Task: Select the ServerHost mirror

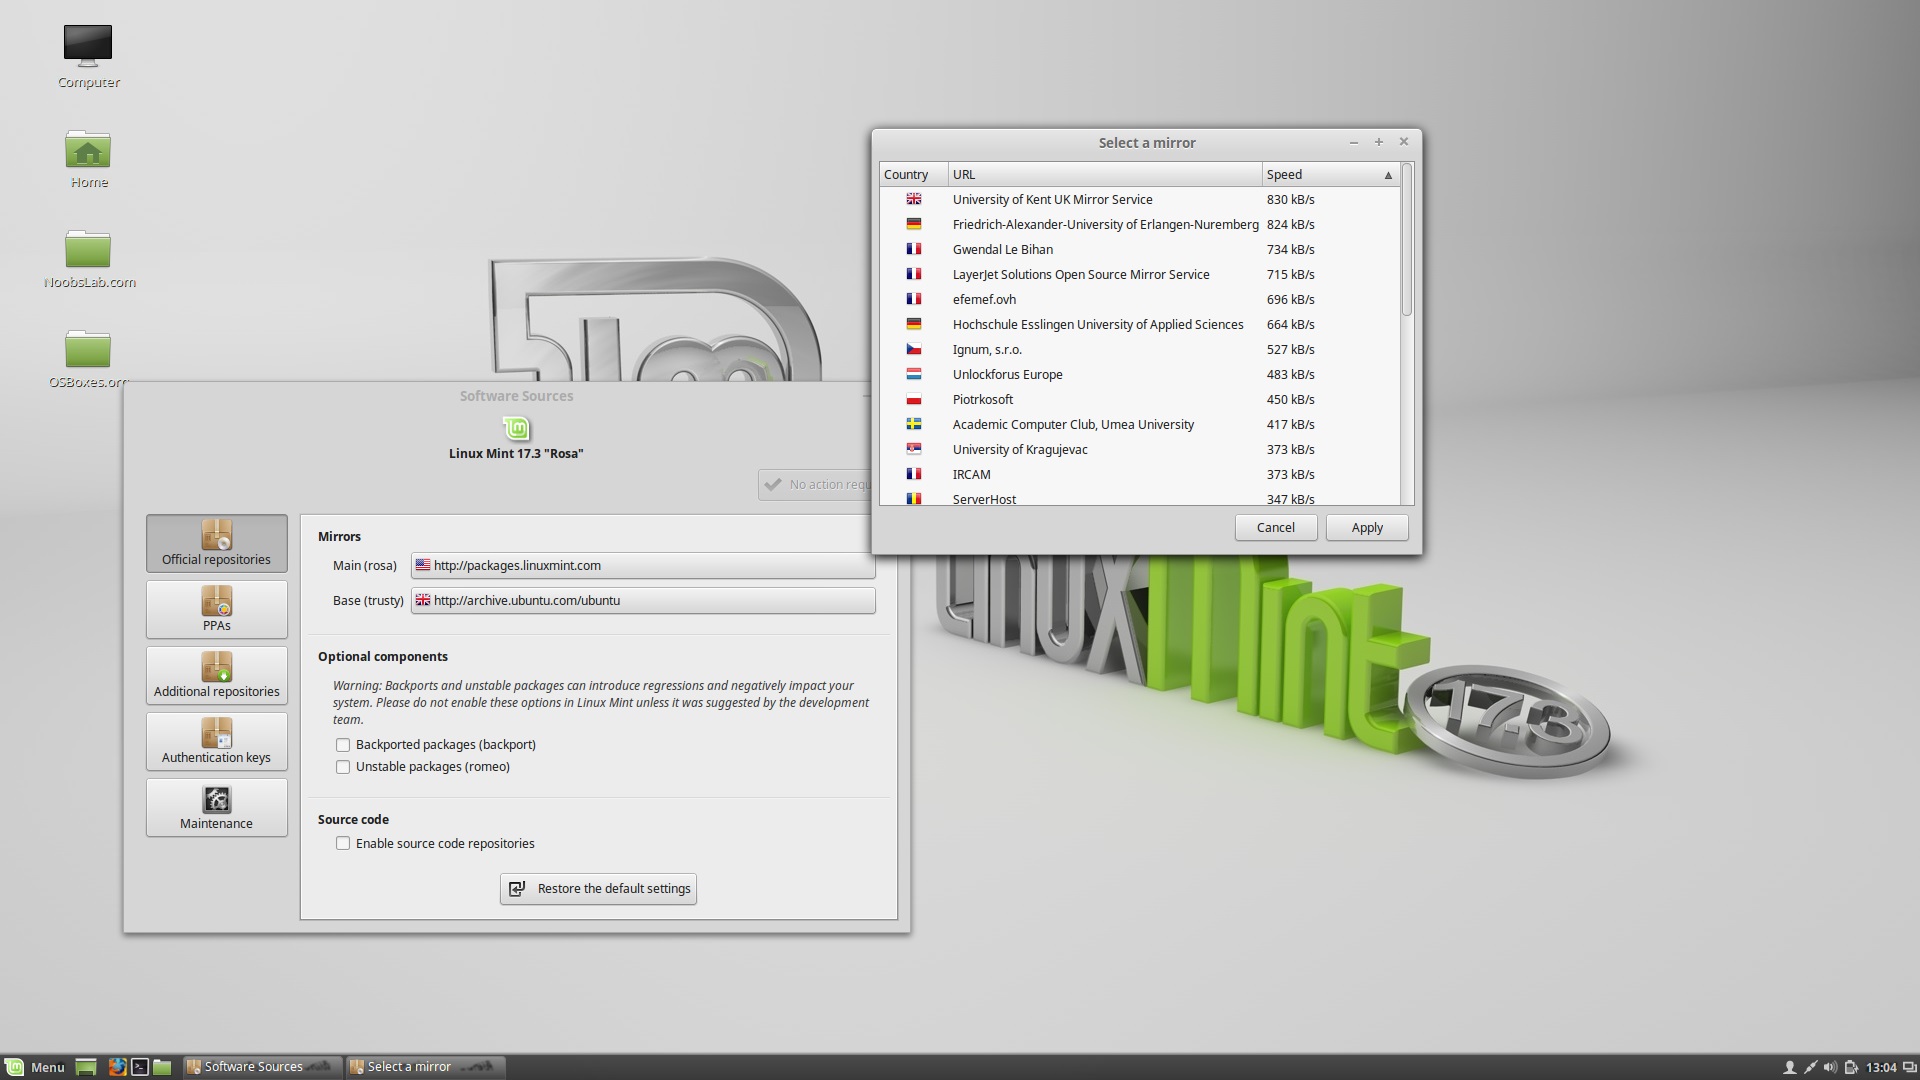Action: point(1140,498)
